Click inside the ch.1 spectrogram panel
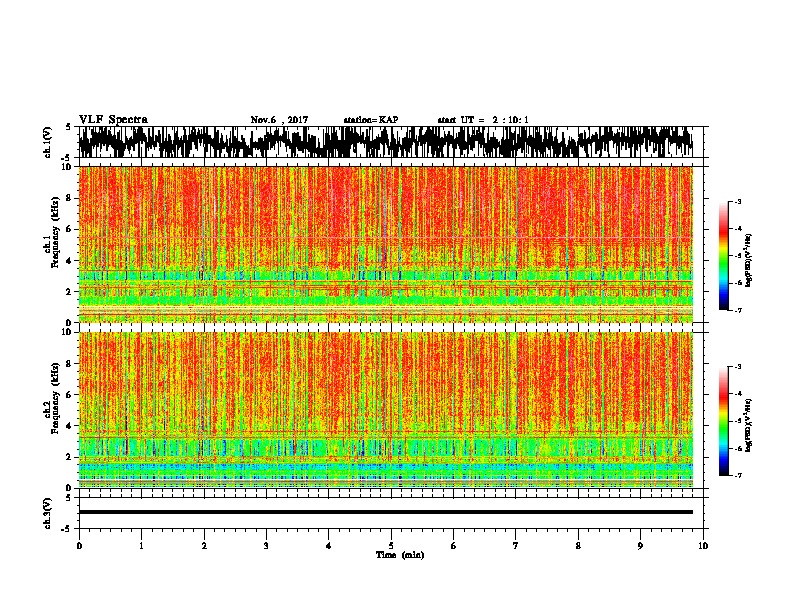The height and width of the screenshot is (612, 792). click(x=386, y=244)
